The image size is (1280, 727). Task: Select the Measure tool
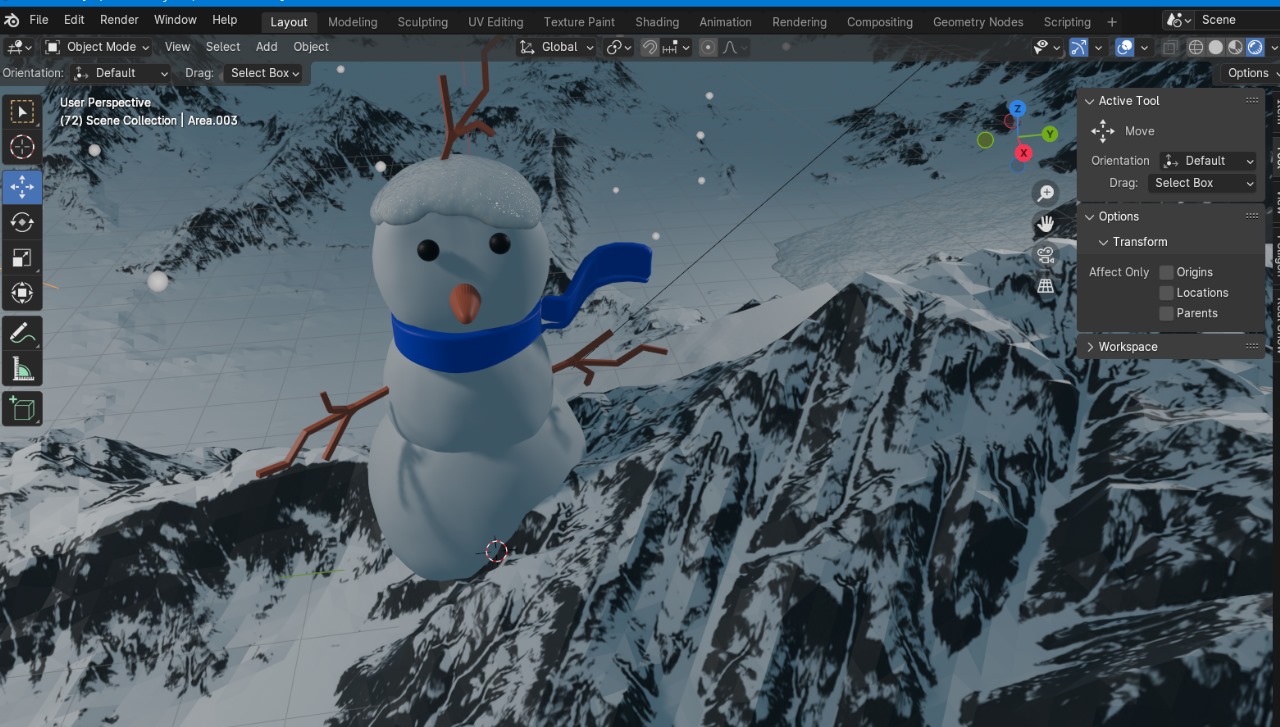[x=22, y=368]
